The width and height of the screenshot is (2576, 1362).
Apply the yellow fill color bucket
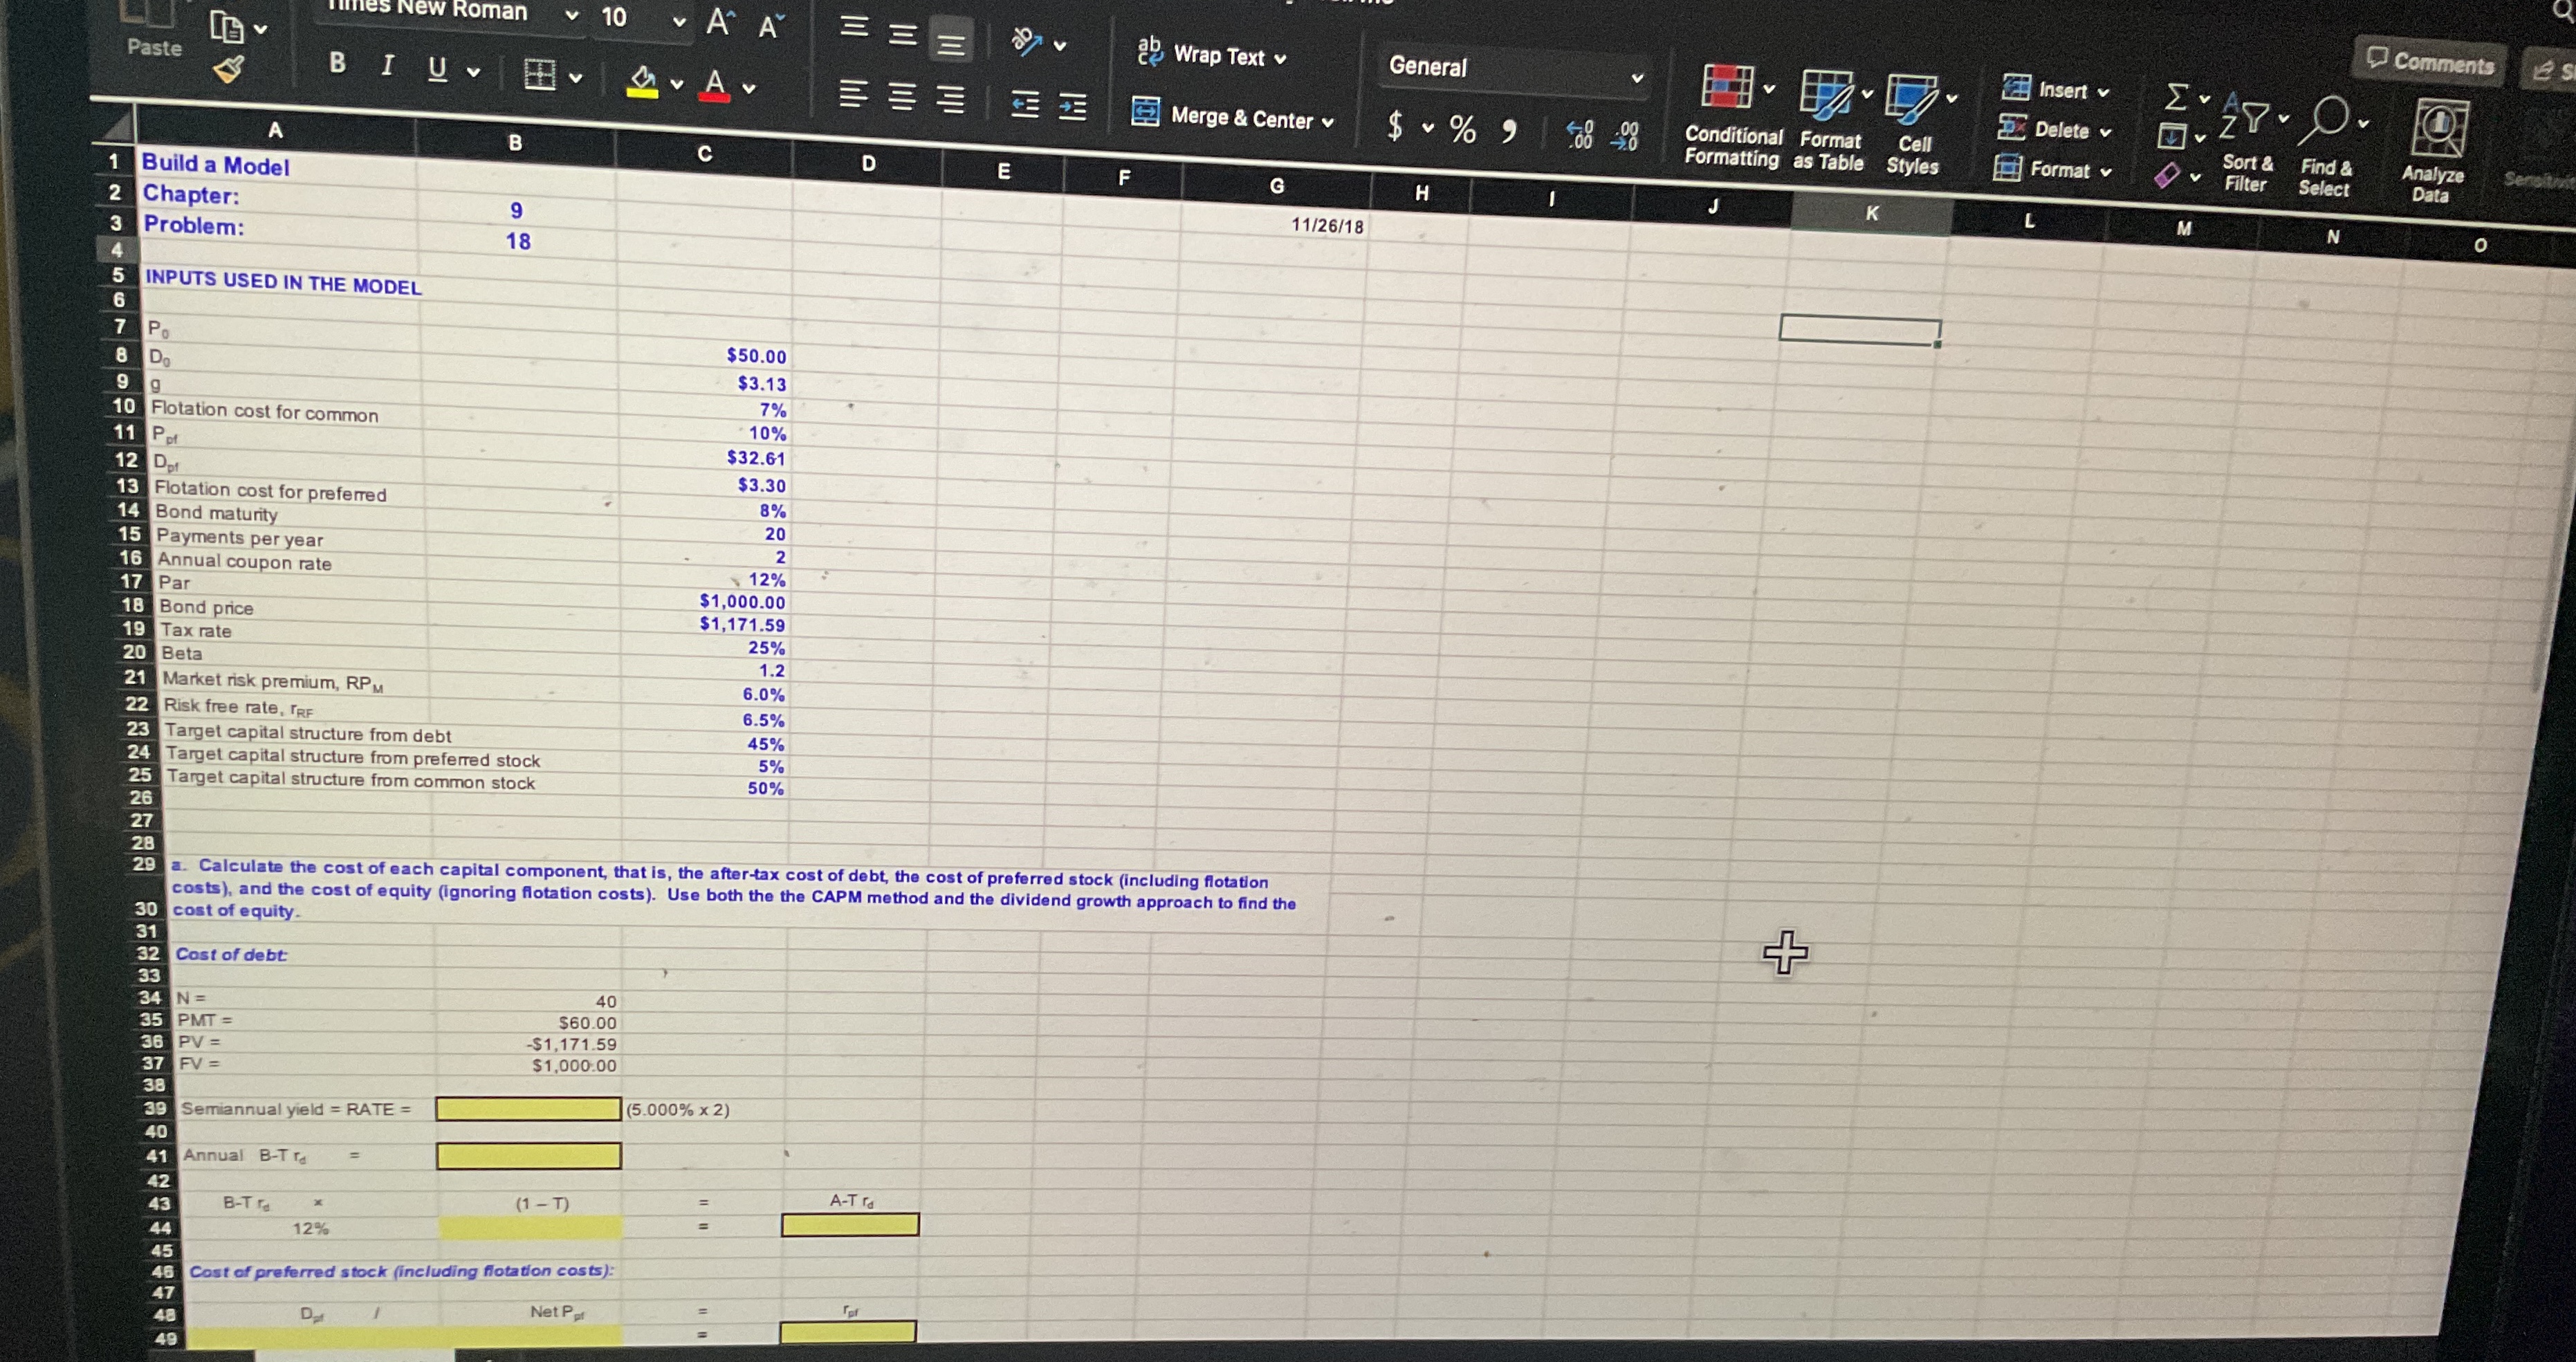coord(644,81)
